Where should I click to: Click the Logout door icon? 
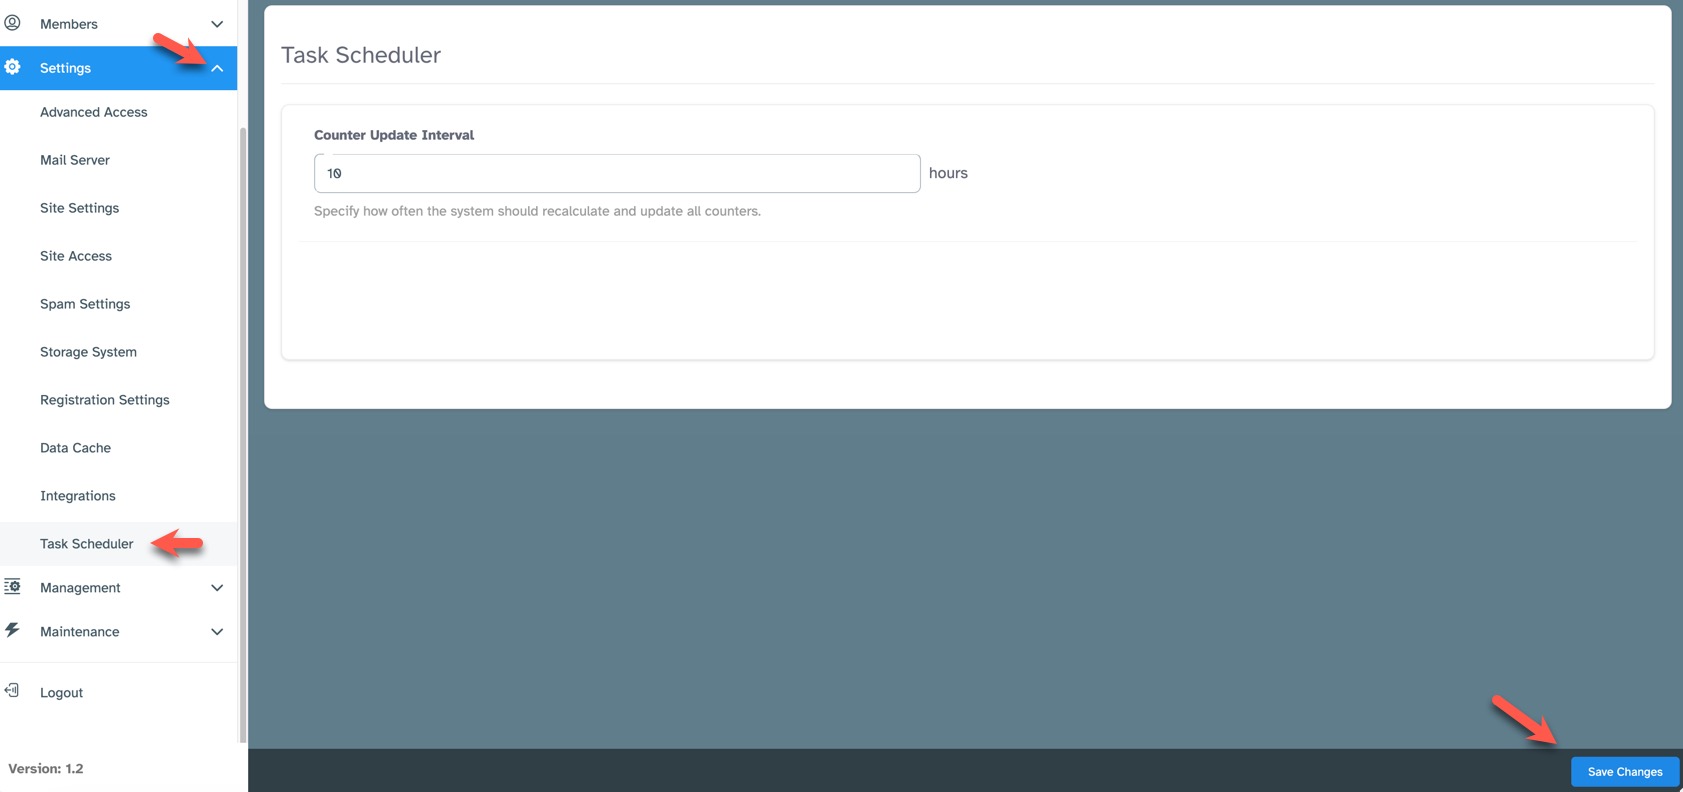pyautogui.click(x=13, y=691)
